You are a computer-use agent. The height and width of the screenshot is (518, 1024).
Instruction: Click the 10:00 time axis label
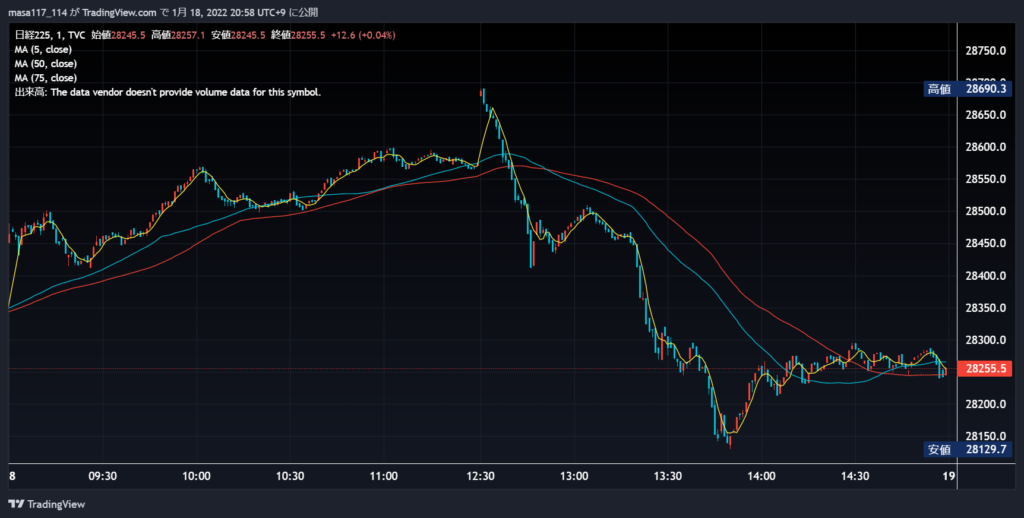196,476
